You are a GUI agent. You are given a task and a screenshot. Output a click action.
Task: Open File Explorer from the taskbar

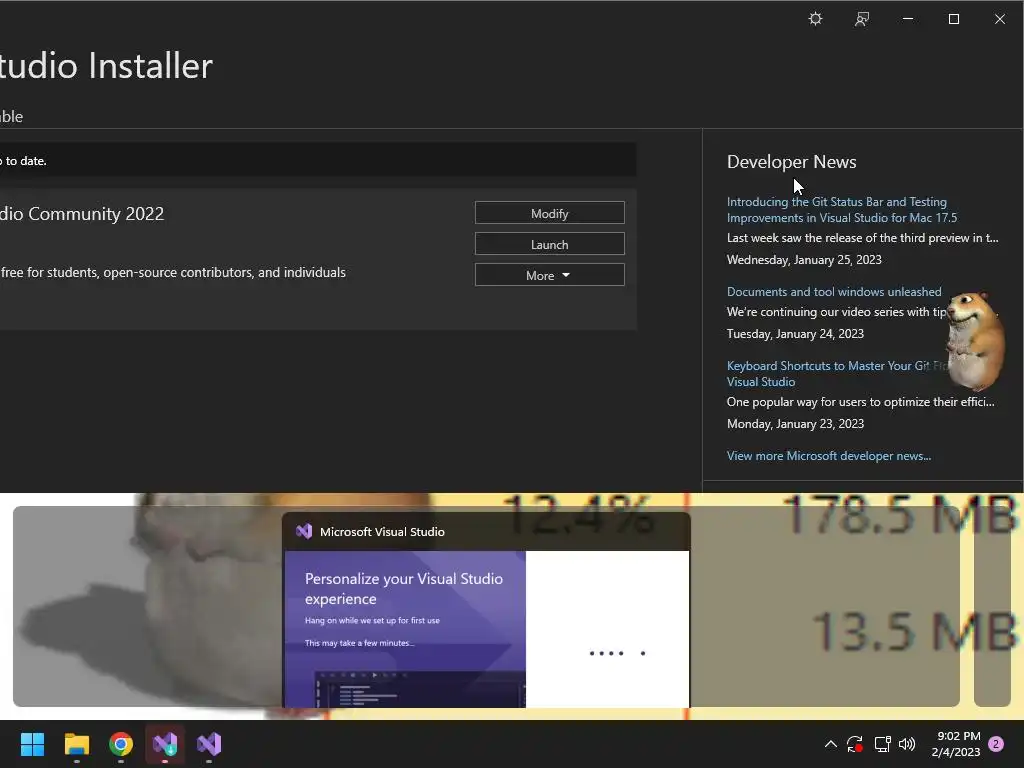tap(76, 744)
